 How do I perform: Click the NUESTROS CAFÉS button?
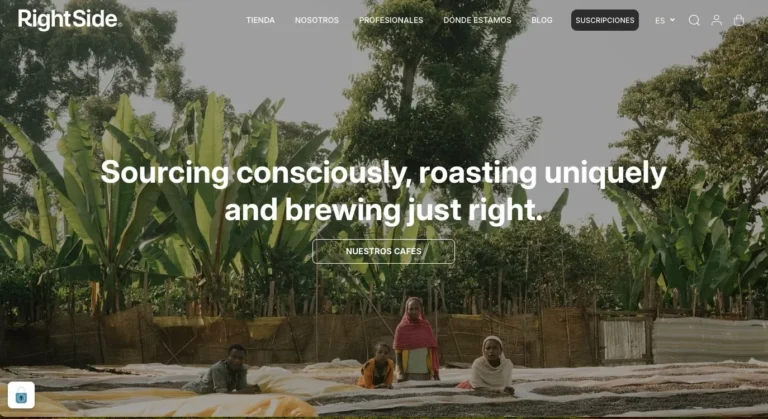pyautogui.click(x=383, y=251)
